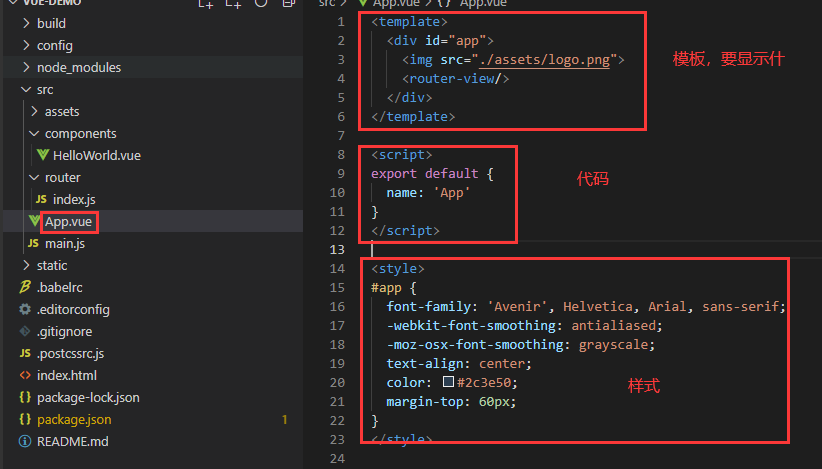Screen dimensions: 822x469
Task: Click the gear icon beside .editorconfig
Action: click(25, 309)
